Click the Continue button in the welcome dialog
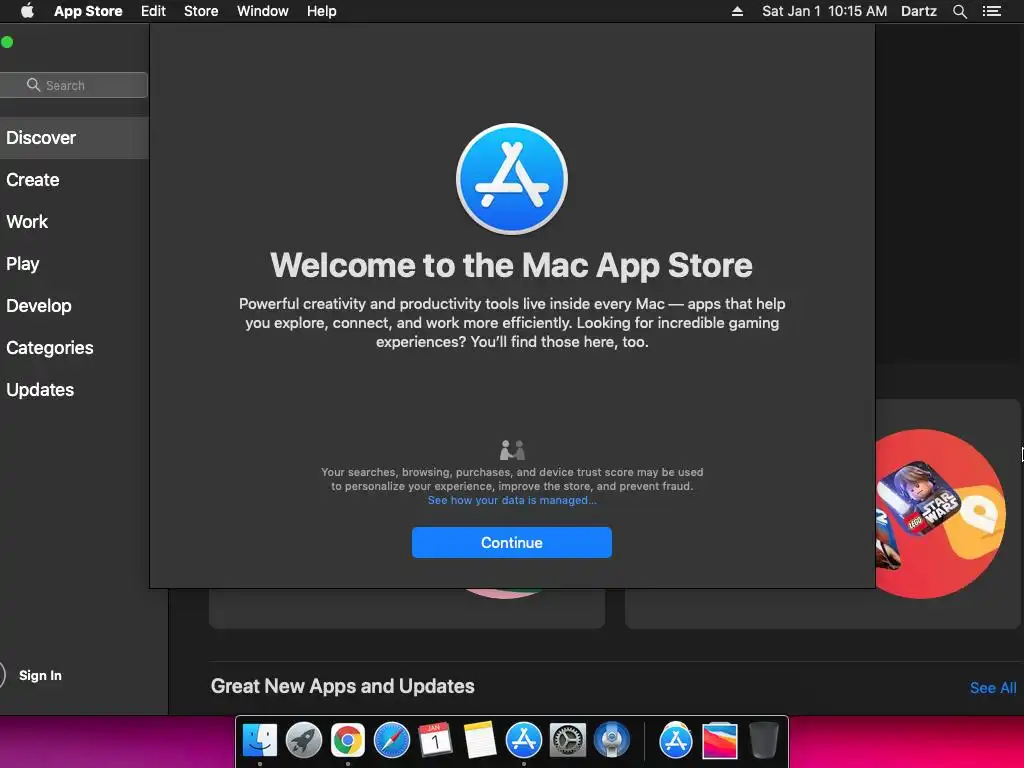The image size is (1024, 768). coord(511,542)
